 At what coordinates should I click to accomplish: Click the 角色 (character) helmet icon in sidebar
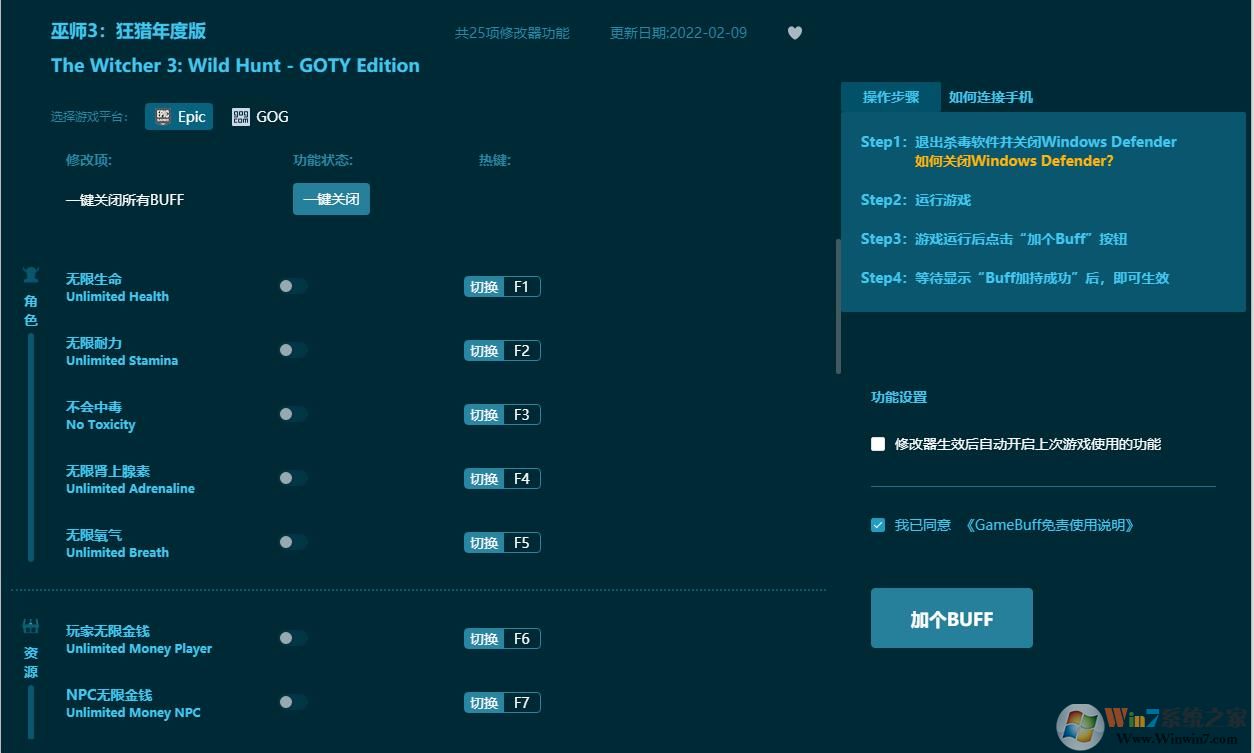(30, 274)
